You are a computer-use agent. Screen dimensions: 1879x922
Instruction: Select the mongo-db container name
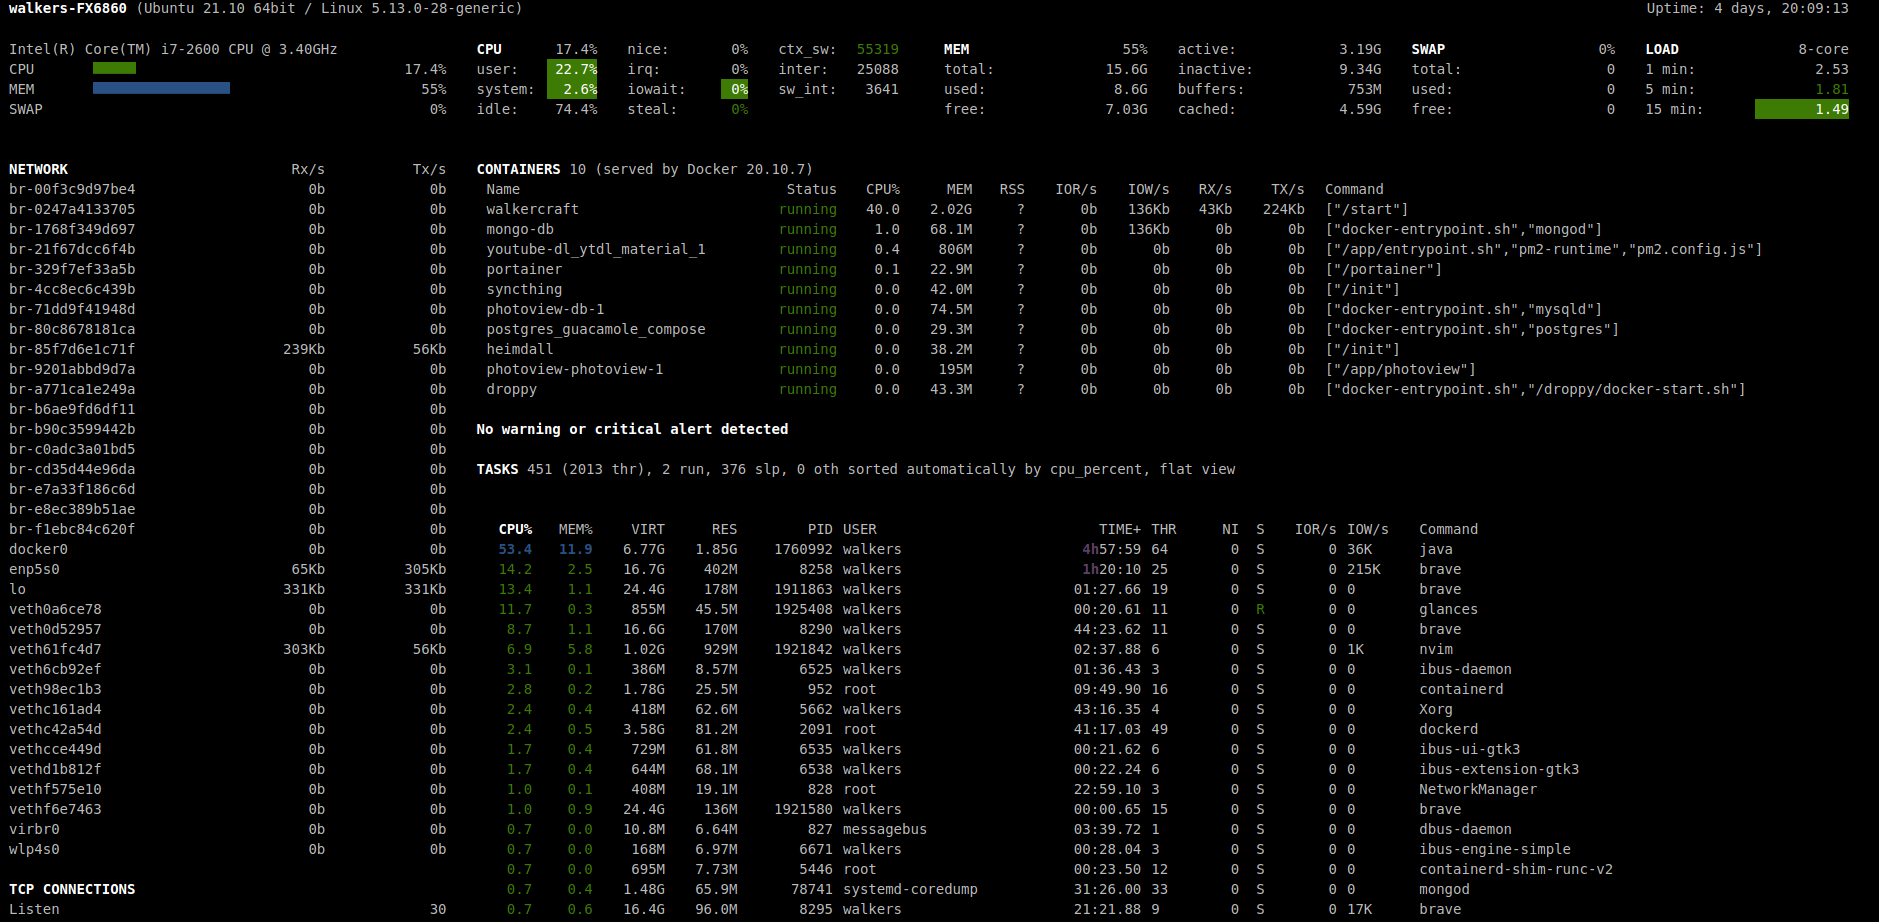click(519, 229)
